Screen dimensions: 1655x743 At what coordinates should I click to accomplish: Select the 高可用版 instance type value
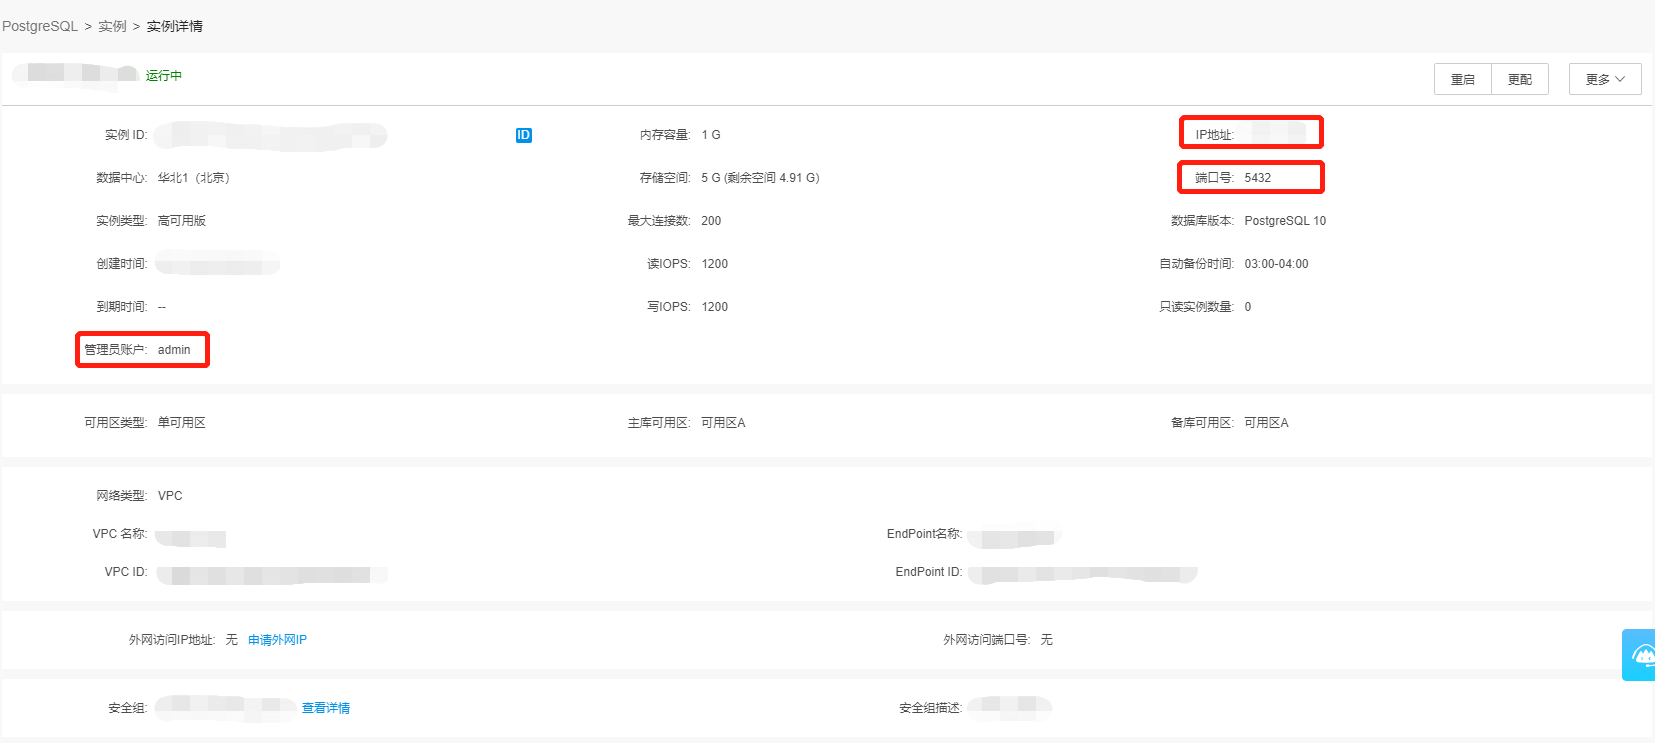click(182, 221)
